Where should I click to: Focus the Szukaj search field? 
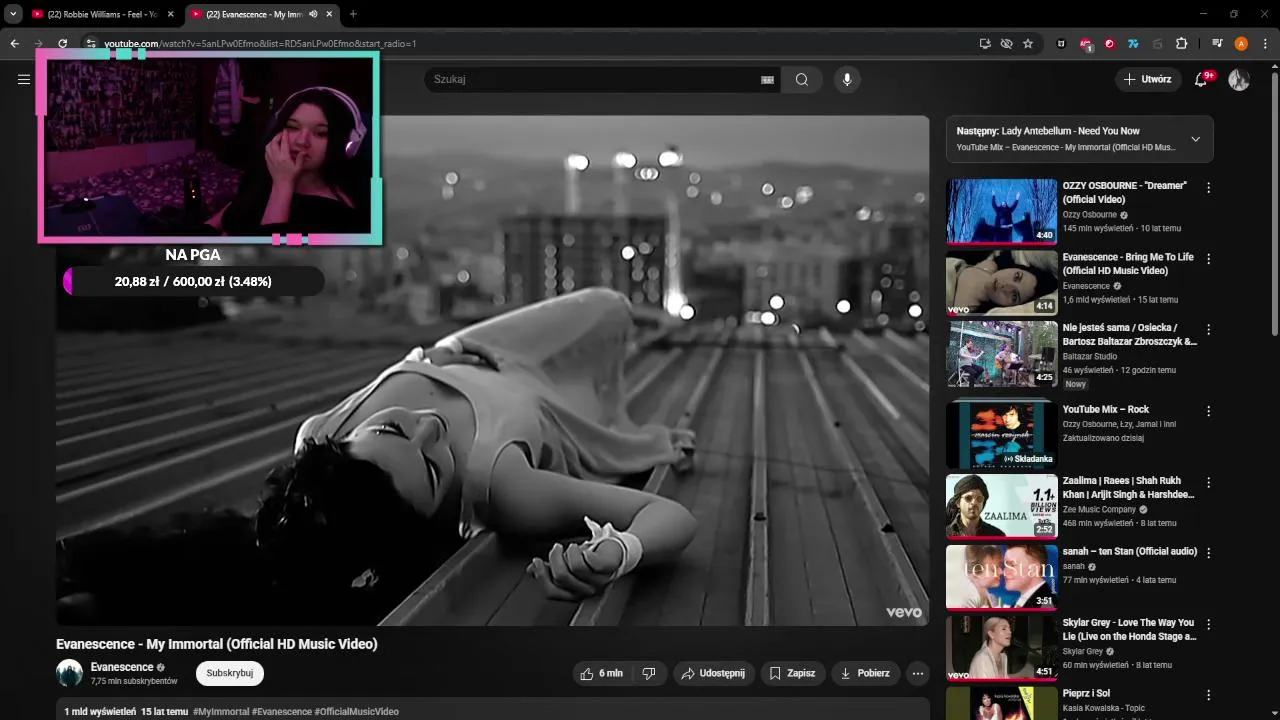590,80
